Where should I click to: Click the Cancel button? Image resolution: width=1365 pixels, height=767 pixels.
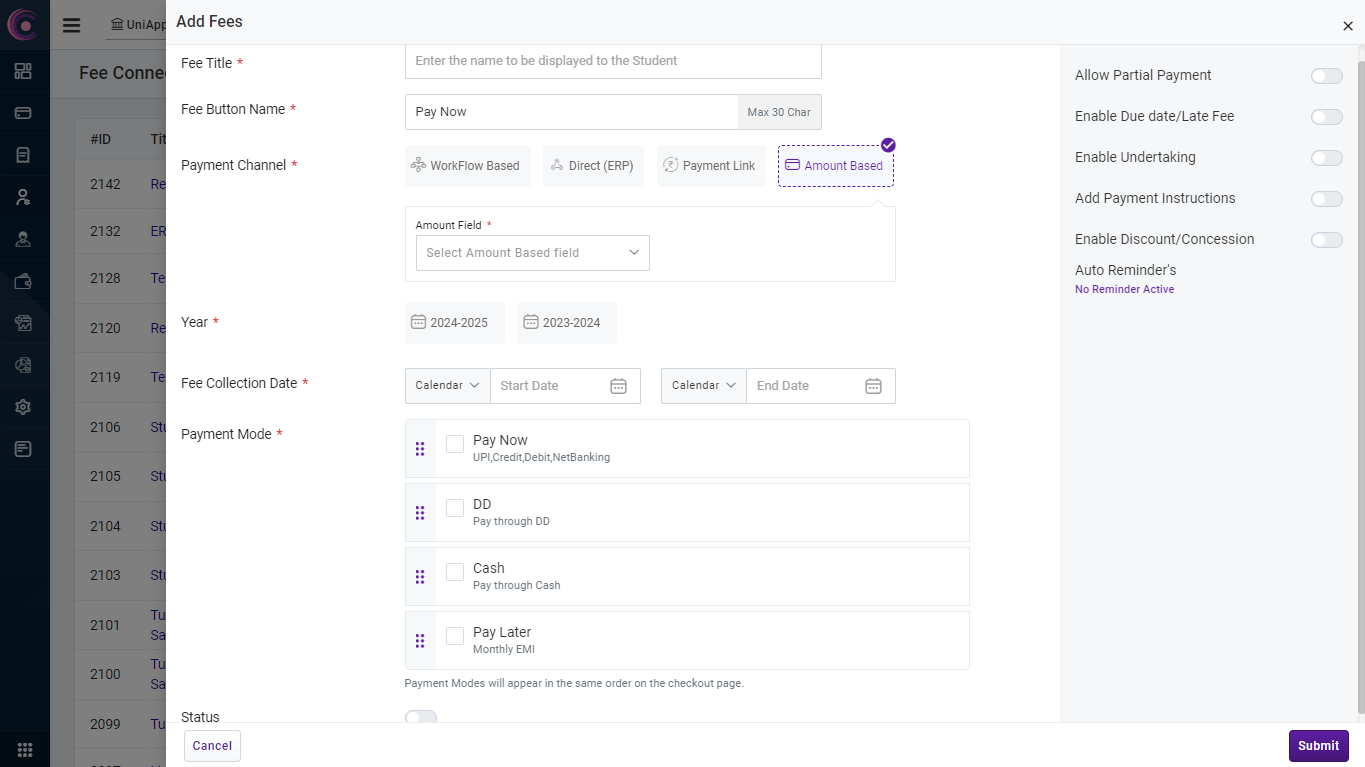click(212, 746)
